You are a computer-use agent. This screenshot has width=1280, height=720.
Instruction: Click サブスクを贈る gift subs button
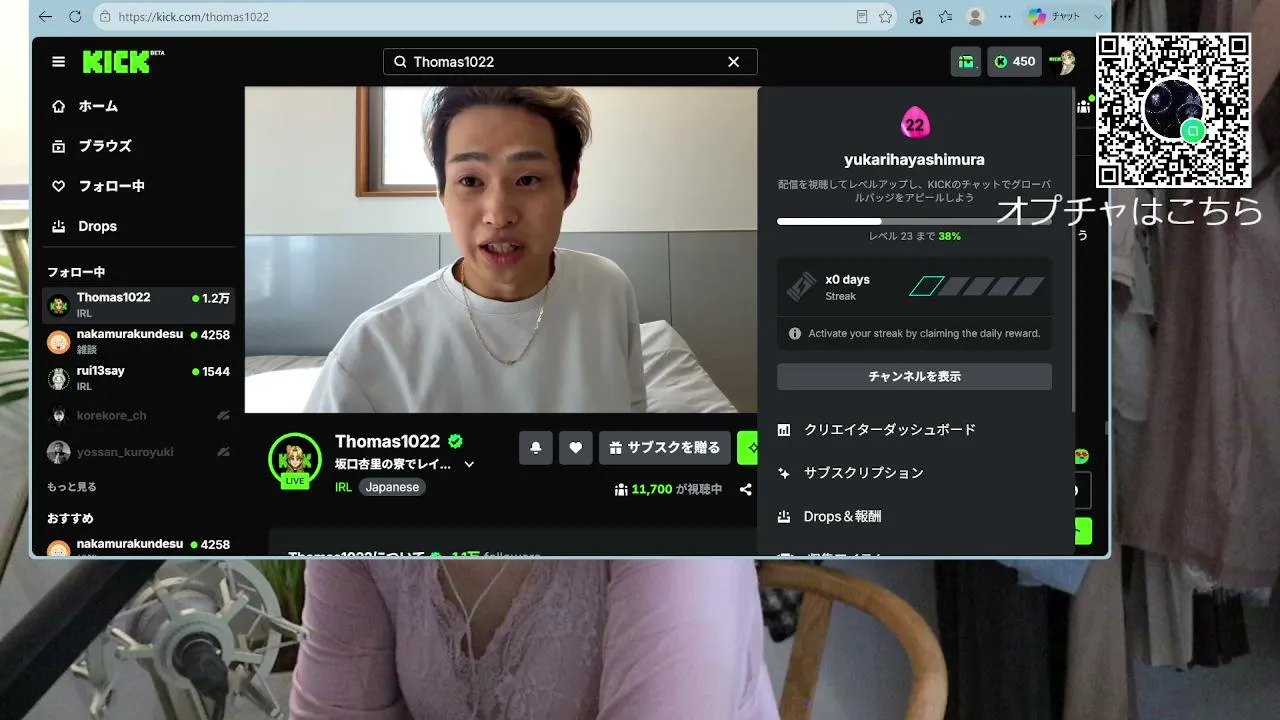coord(665,448)
